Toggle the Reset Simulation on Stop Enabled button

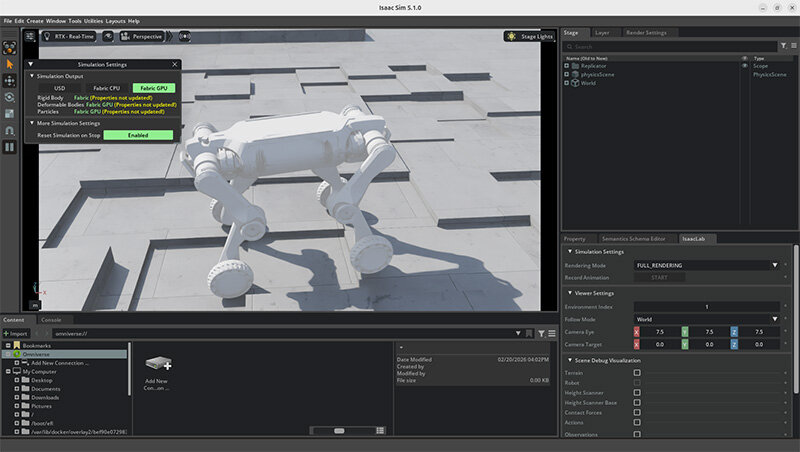tap(138, 135)
